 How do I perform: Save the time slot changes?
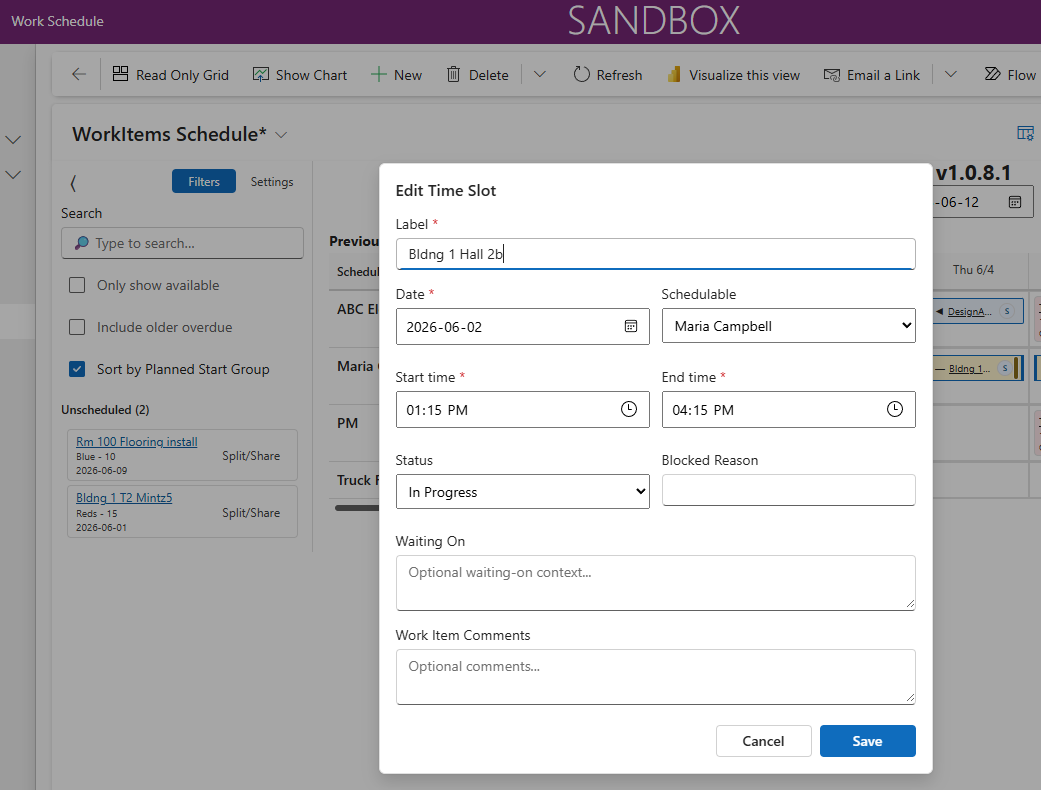coord(867,741)
